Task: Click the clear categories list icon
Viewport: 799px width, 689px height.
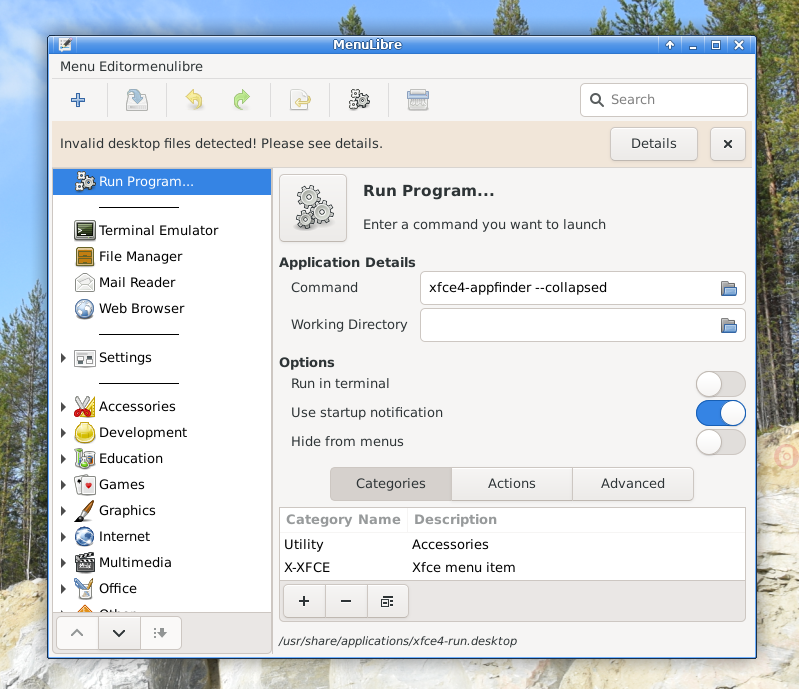Action: (x=387, y=601)
